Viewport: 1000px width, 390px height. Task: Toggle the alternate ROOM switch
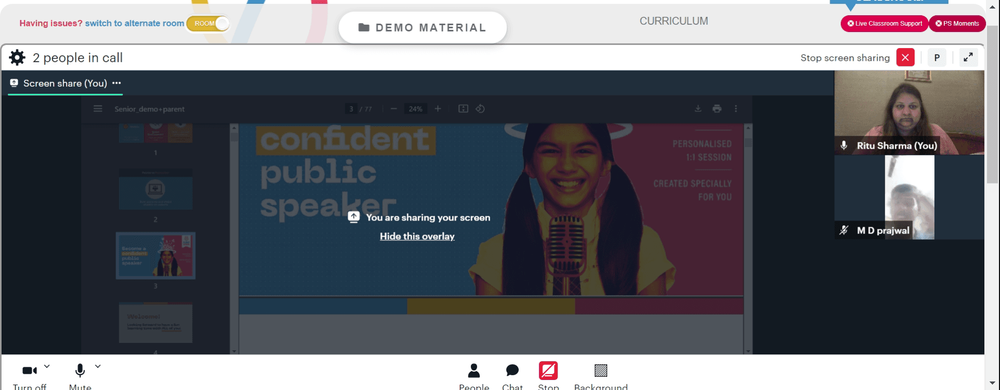point(208,24)
